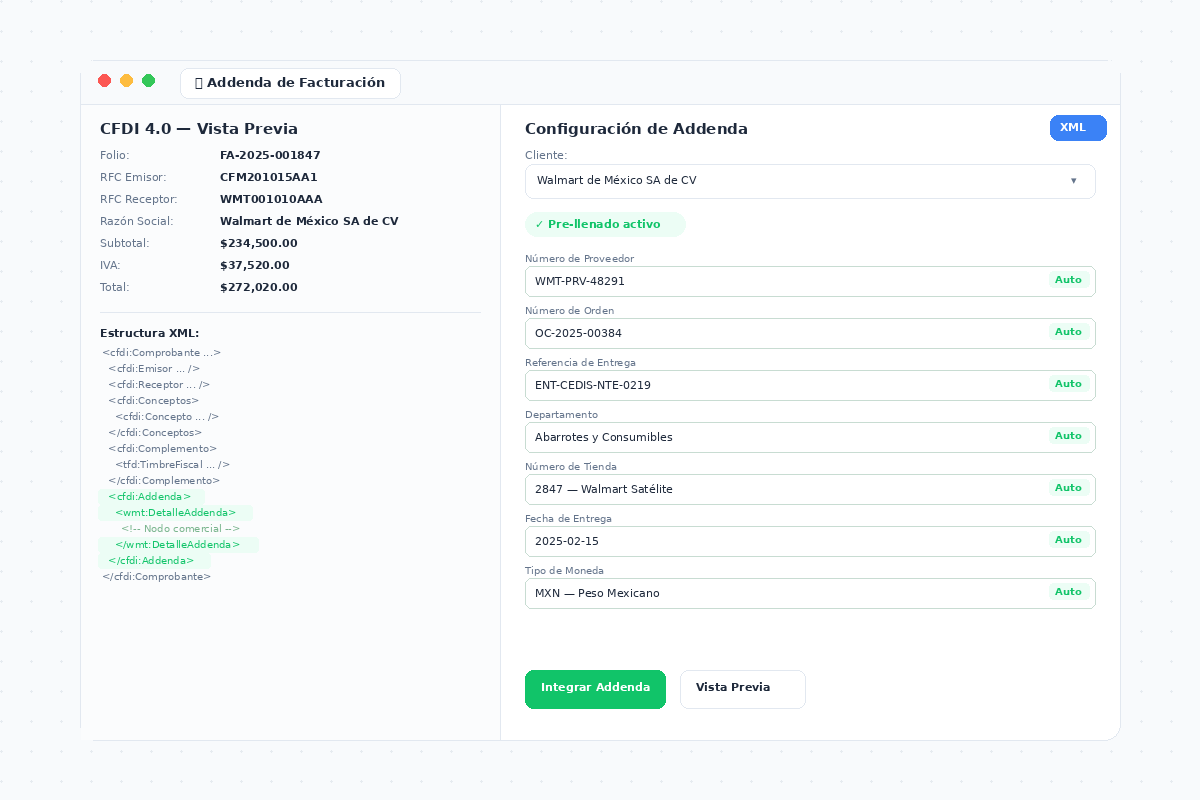Select Razón Social value Walmart de México

coord(309,221)
